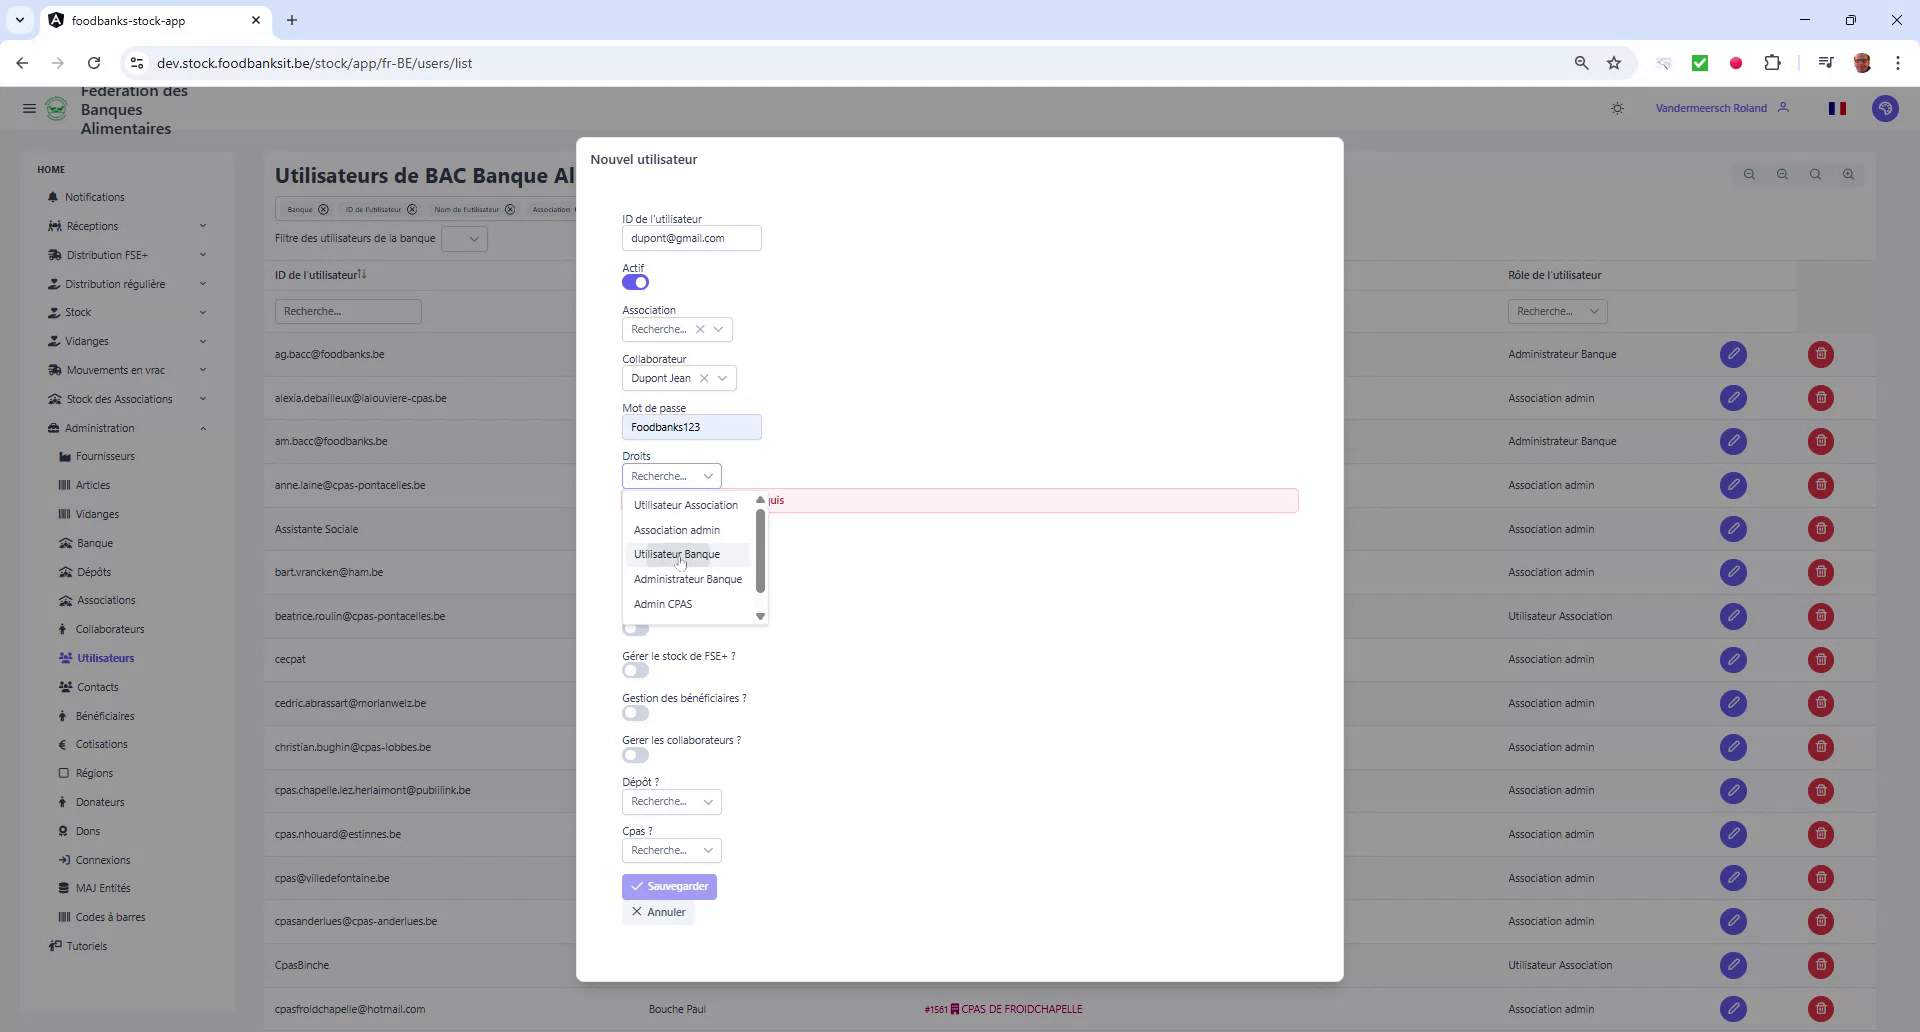This screenshot has height=1032, width=1920.
Task: Delete the cecpat user via trash icon
Action: (1820, 659)
